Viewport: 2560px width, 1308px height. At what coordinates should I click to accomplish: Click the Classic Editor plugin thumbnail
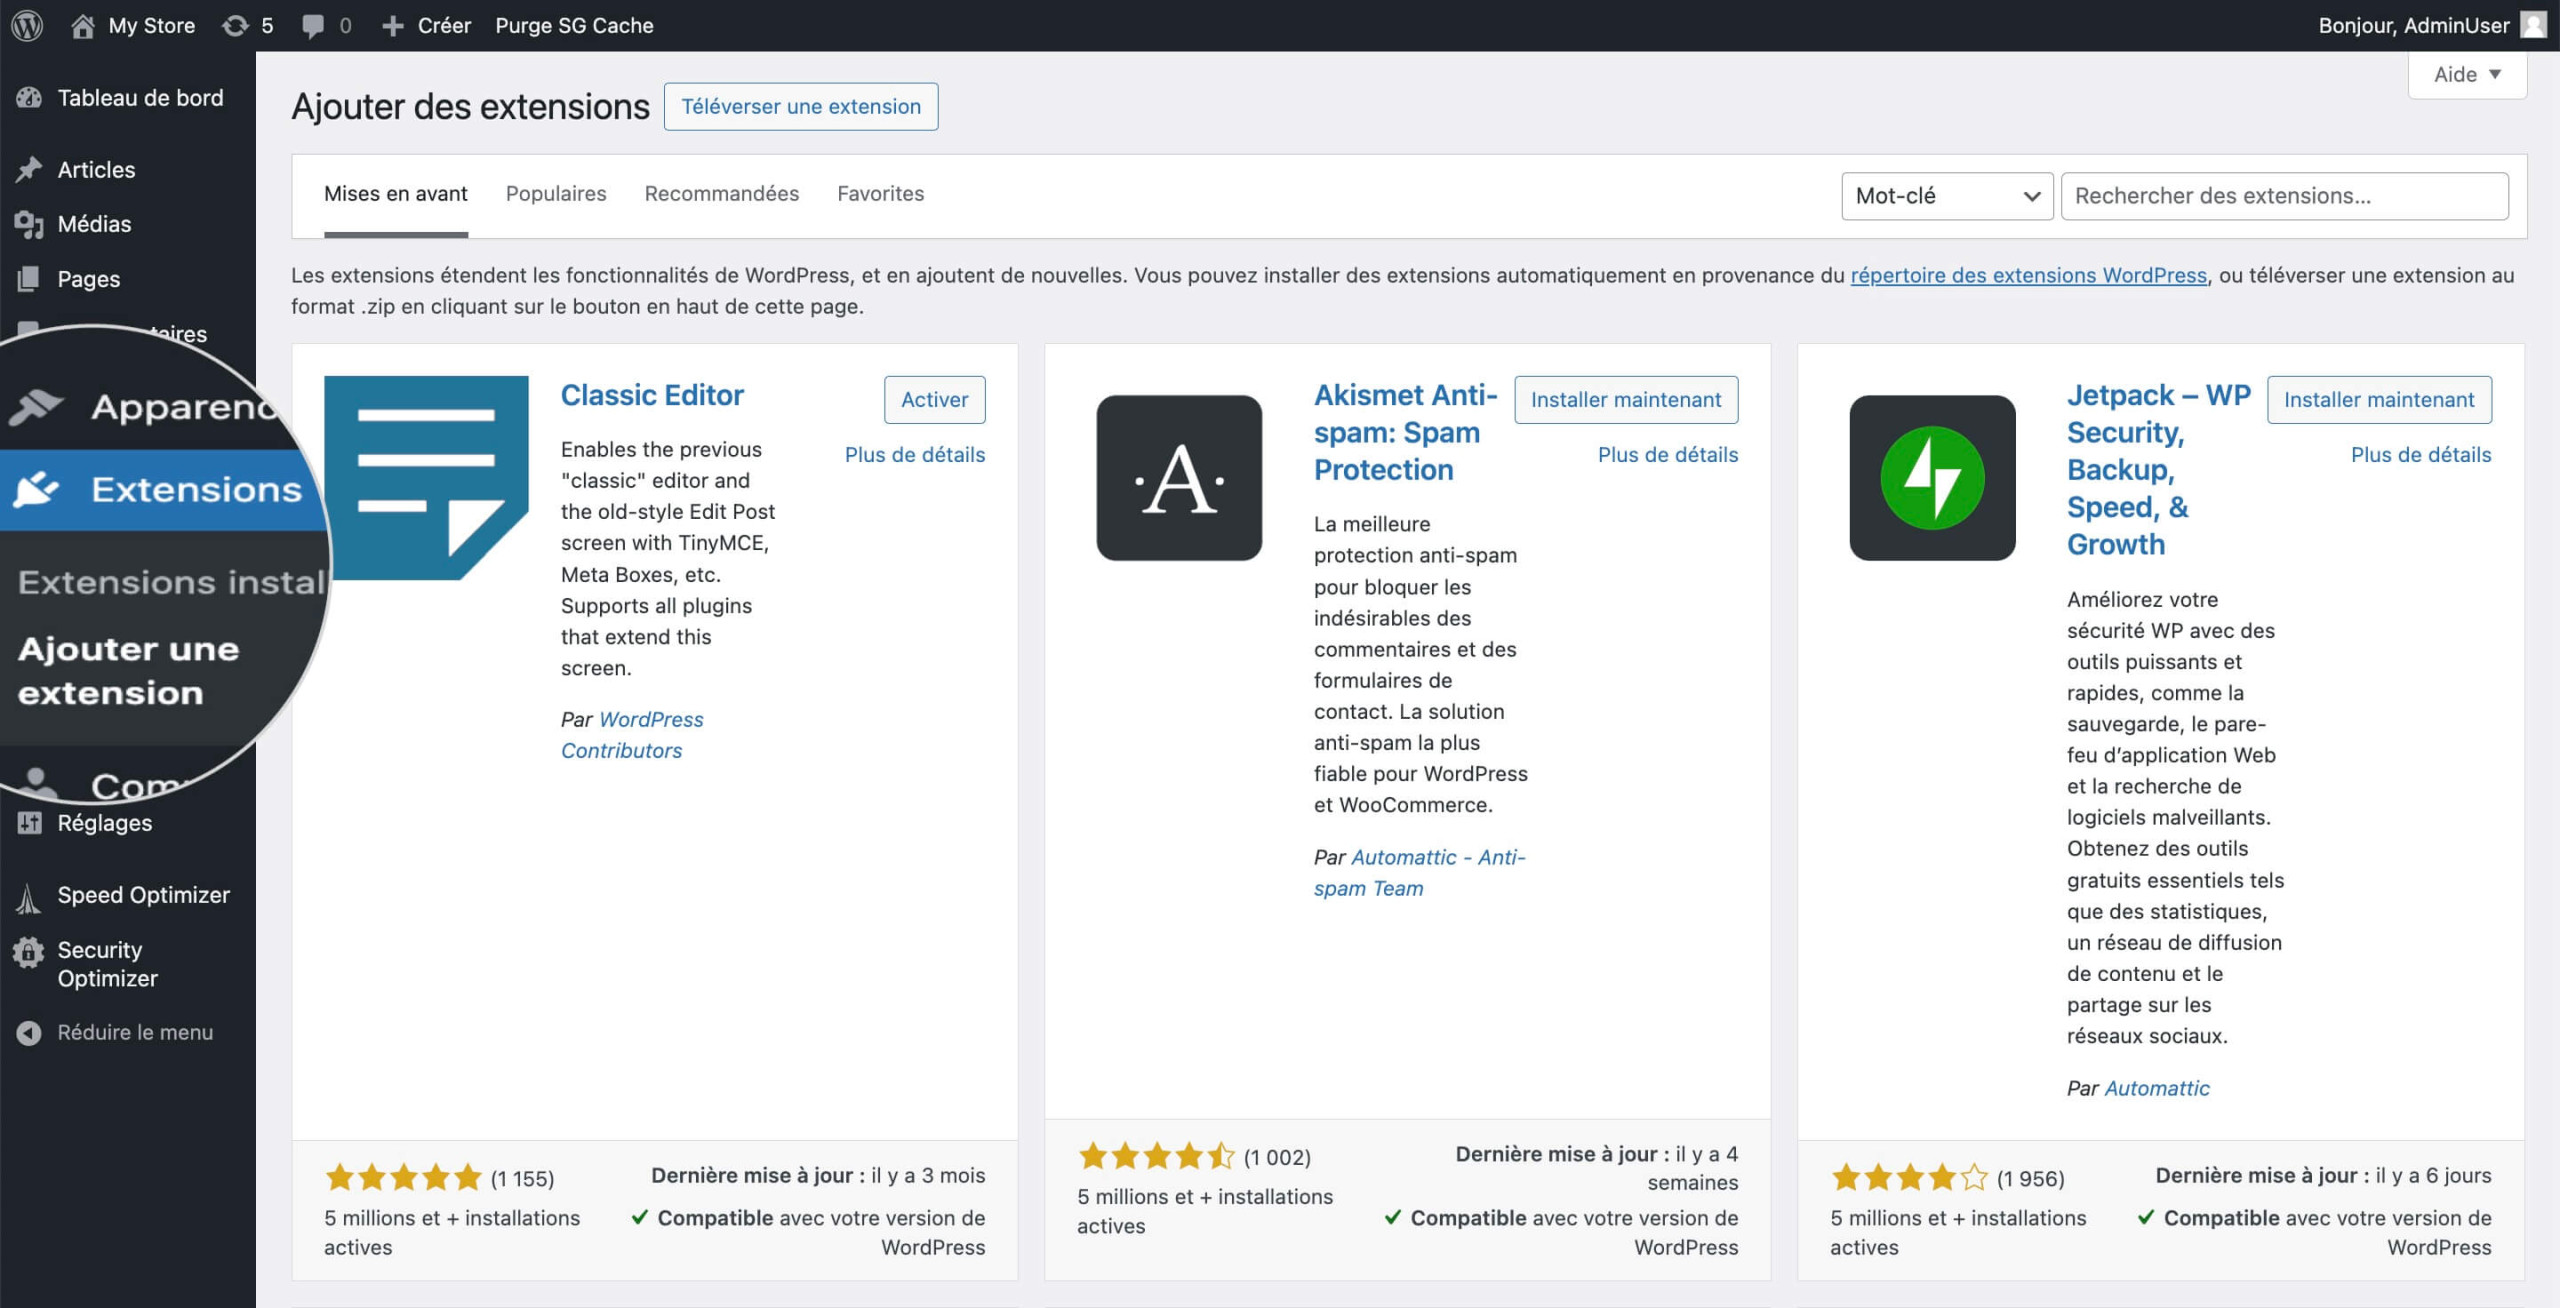[426, 478]
